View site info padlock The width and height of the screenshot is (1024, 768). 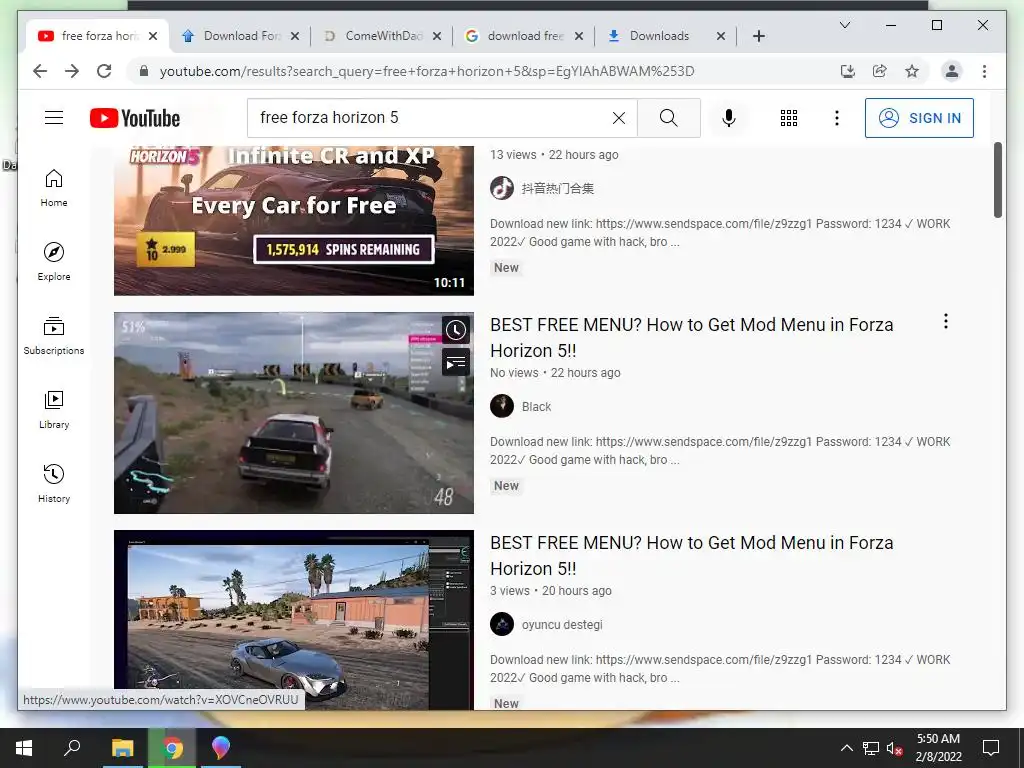(x=144, y=71)
